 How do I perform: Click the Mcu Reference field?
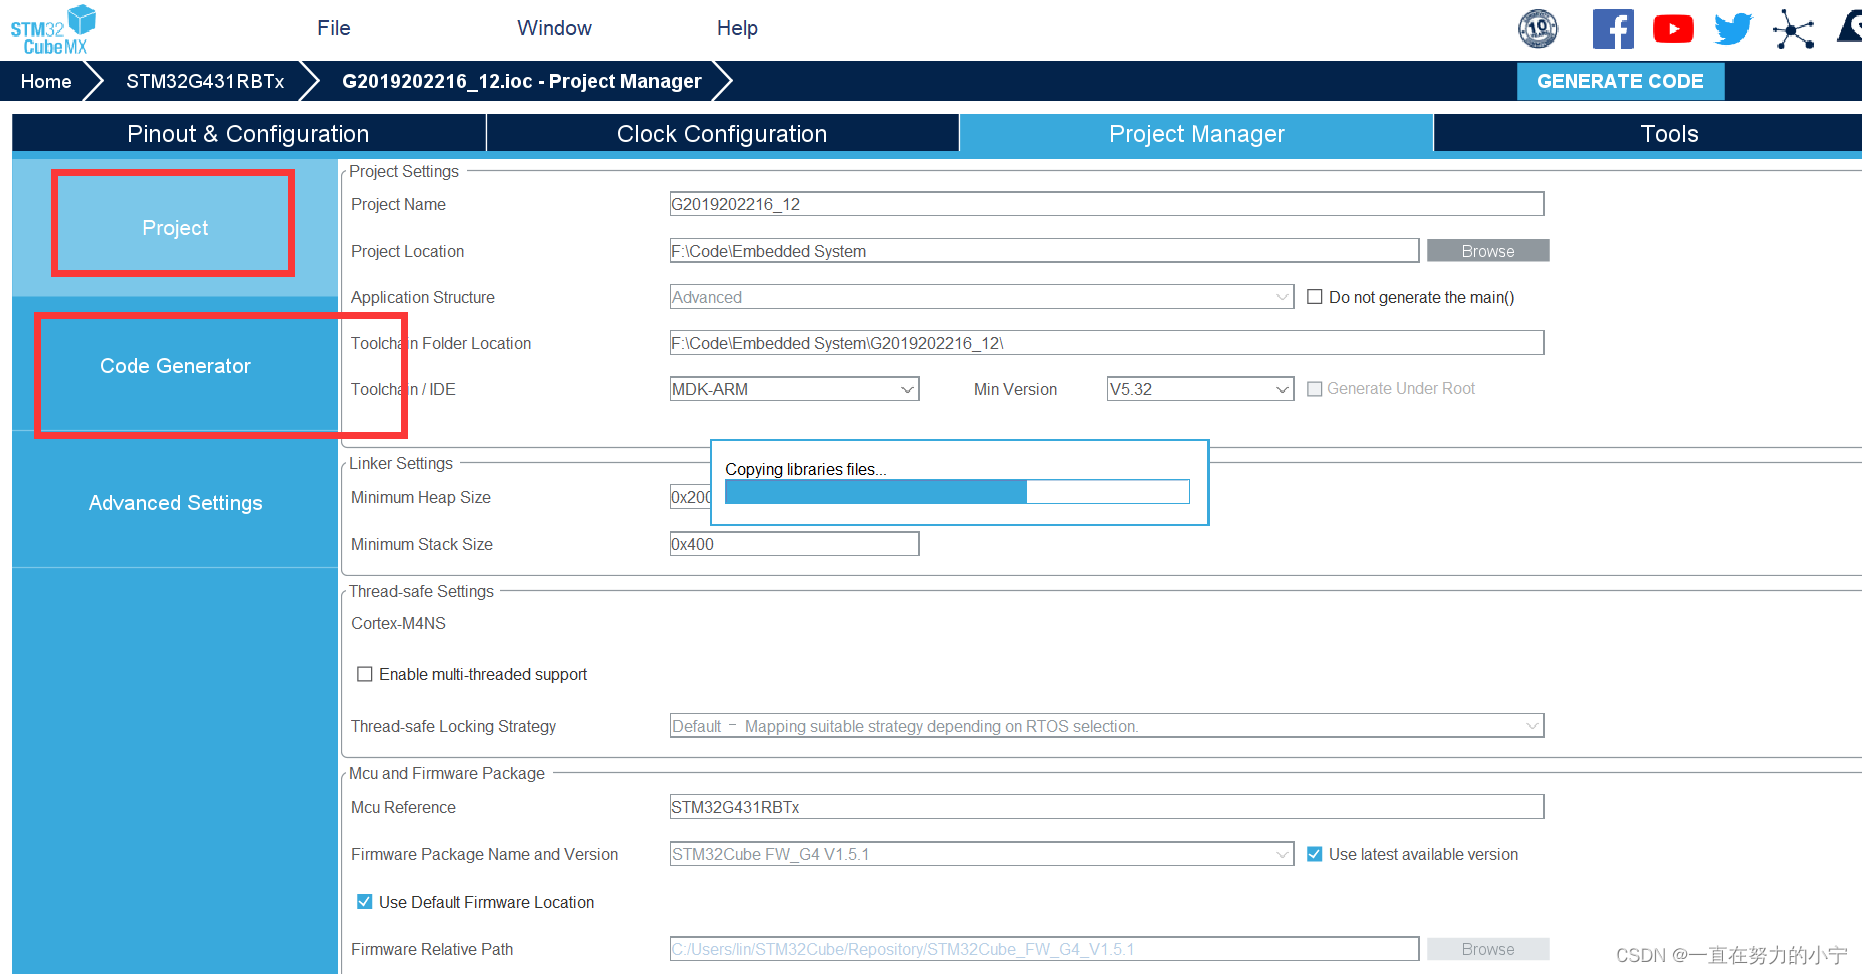[1107, 807]
